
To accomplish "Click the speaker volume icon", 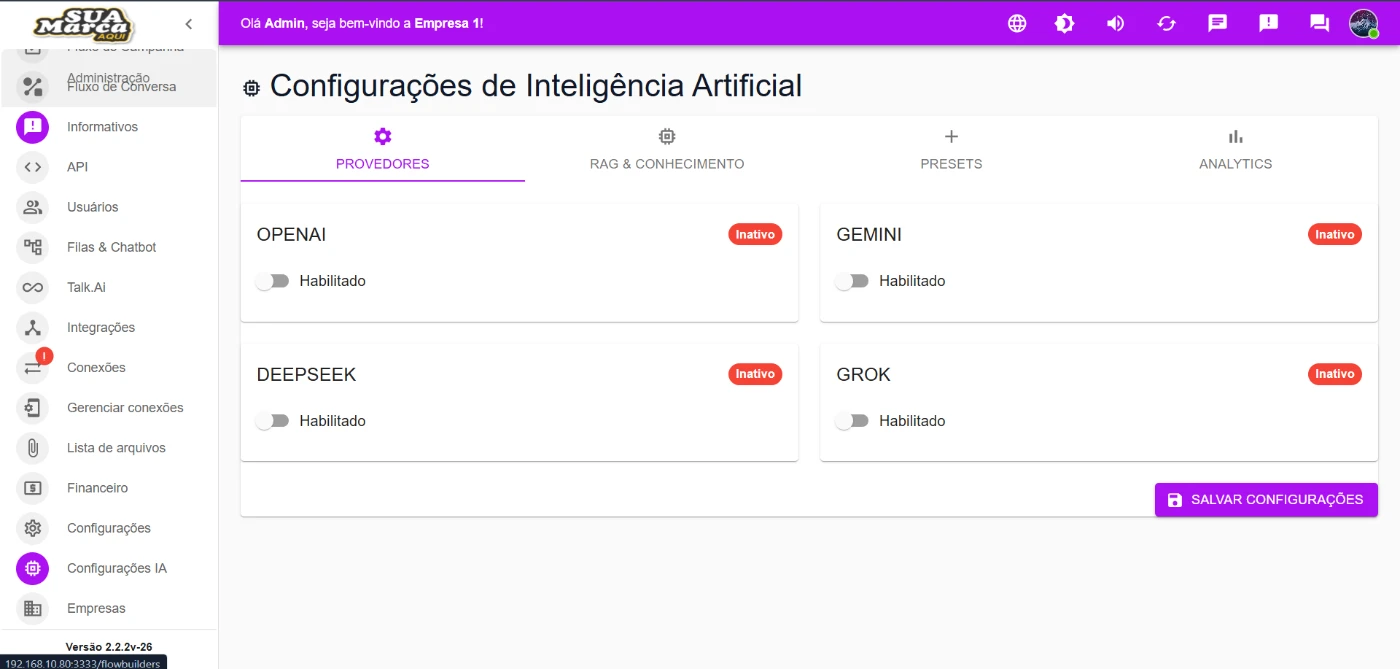I will 1115,23.
